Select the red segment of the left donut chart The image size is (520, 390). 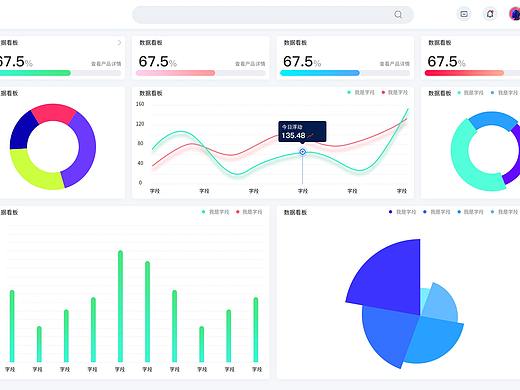click(54, 113)
